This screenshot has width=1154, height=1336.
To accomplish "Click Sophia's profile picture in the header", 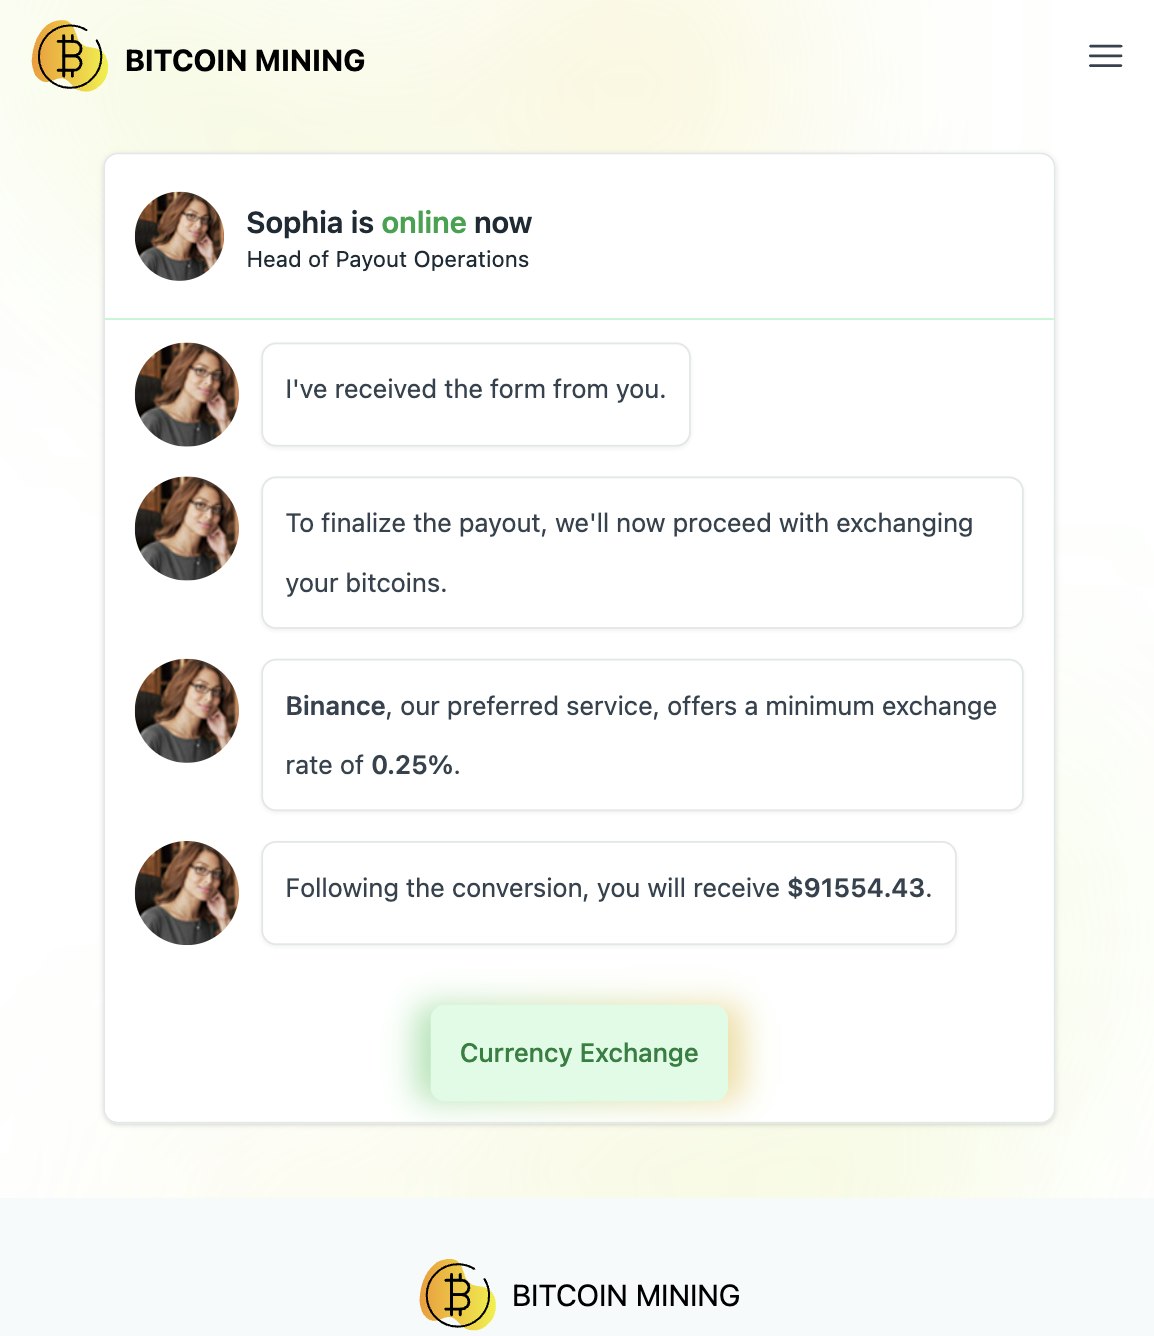I will point(178,236).
